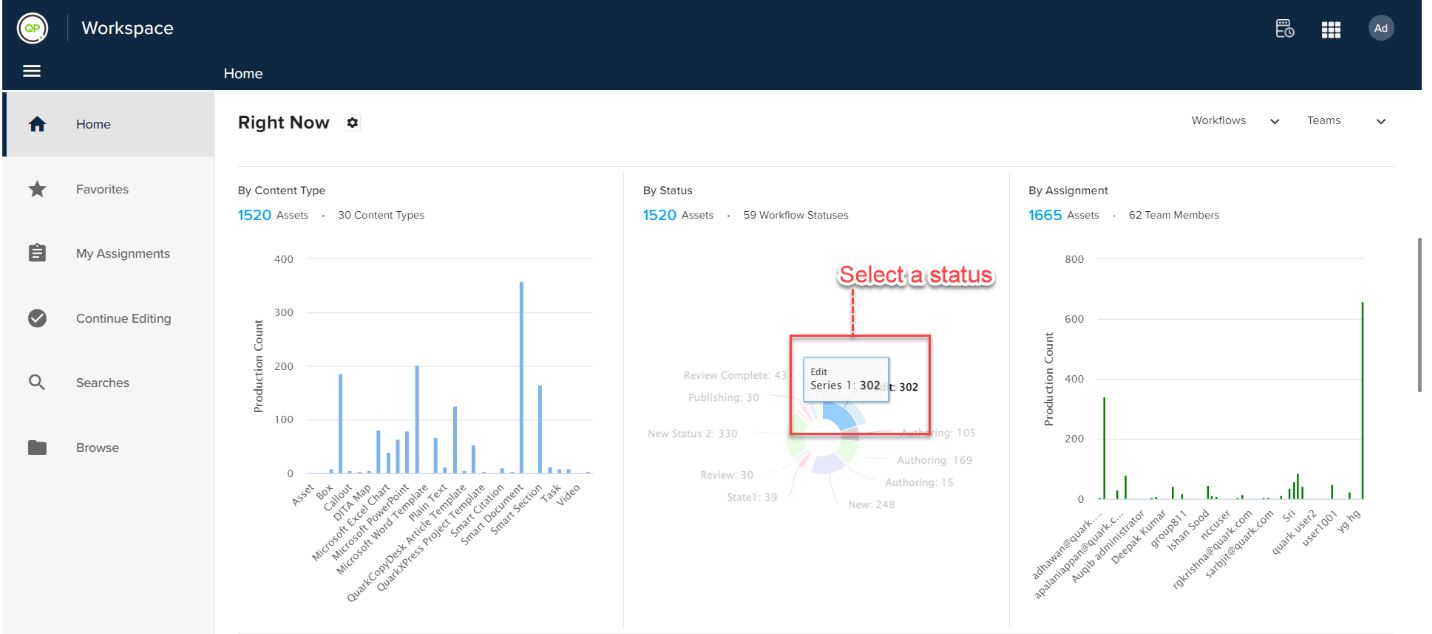Viewport: 1432px width, 634px height.
Task: Open the apps grid icon
Action: click(1331, 29)
